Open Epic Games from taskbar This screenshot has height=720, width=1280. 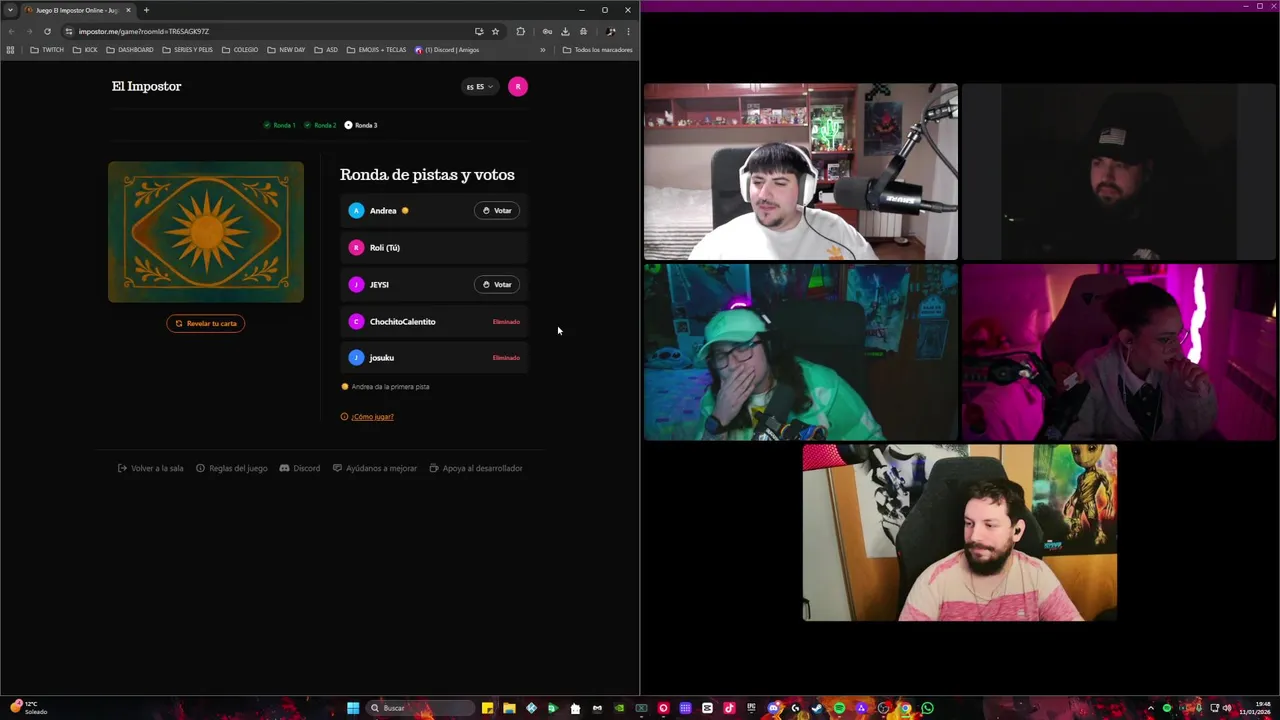coord(752,708)
